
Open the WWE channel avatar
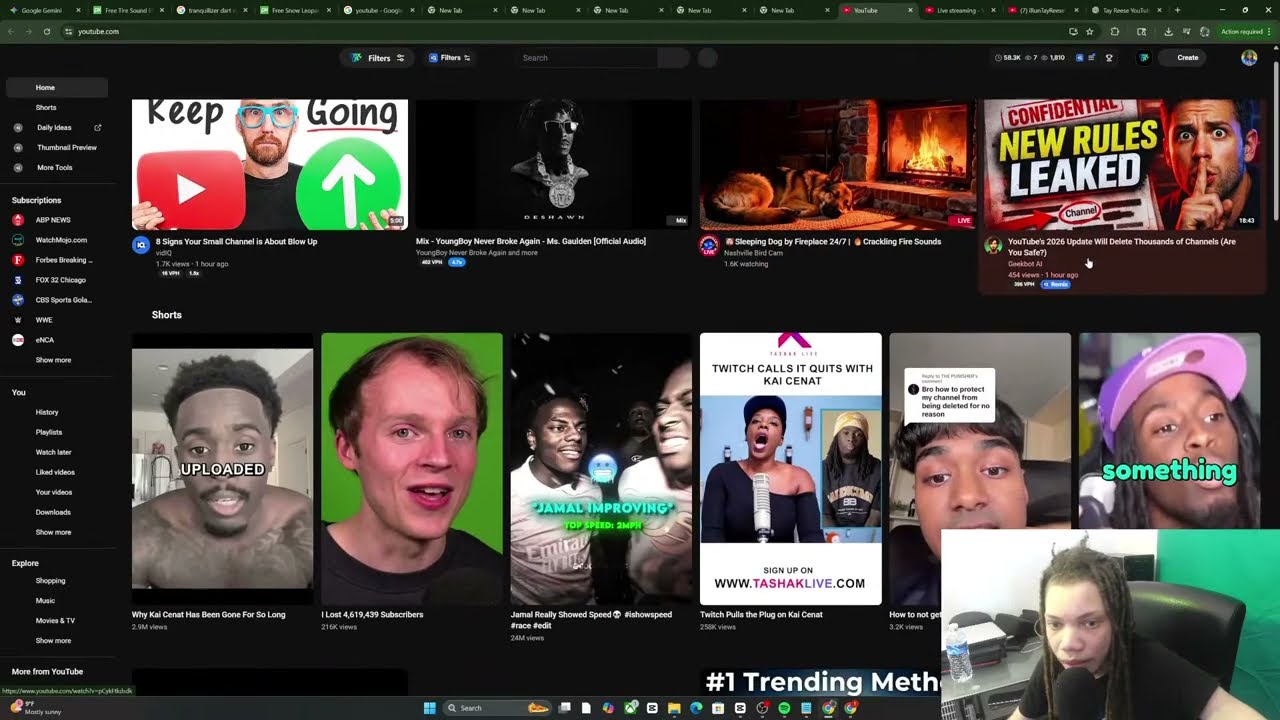17,320
